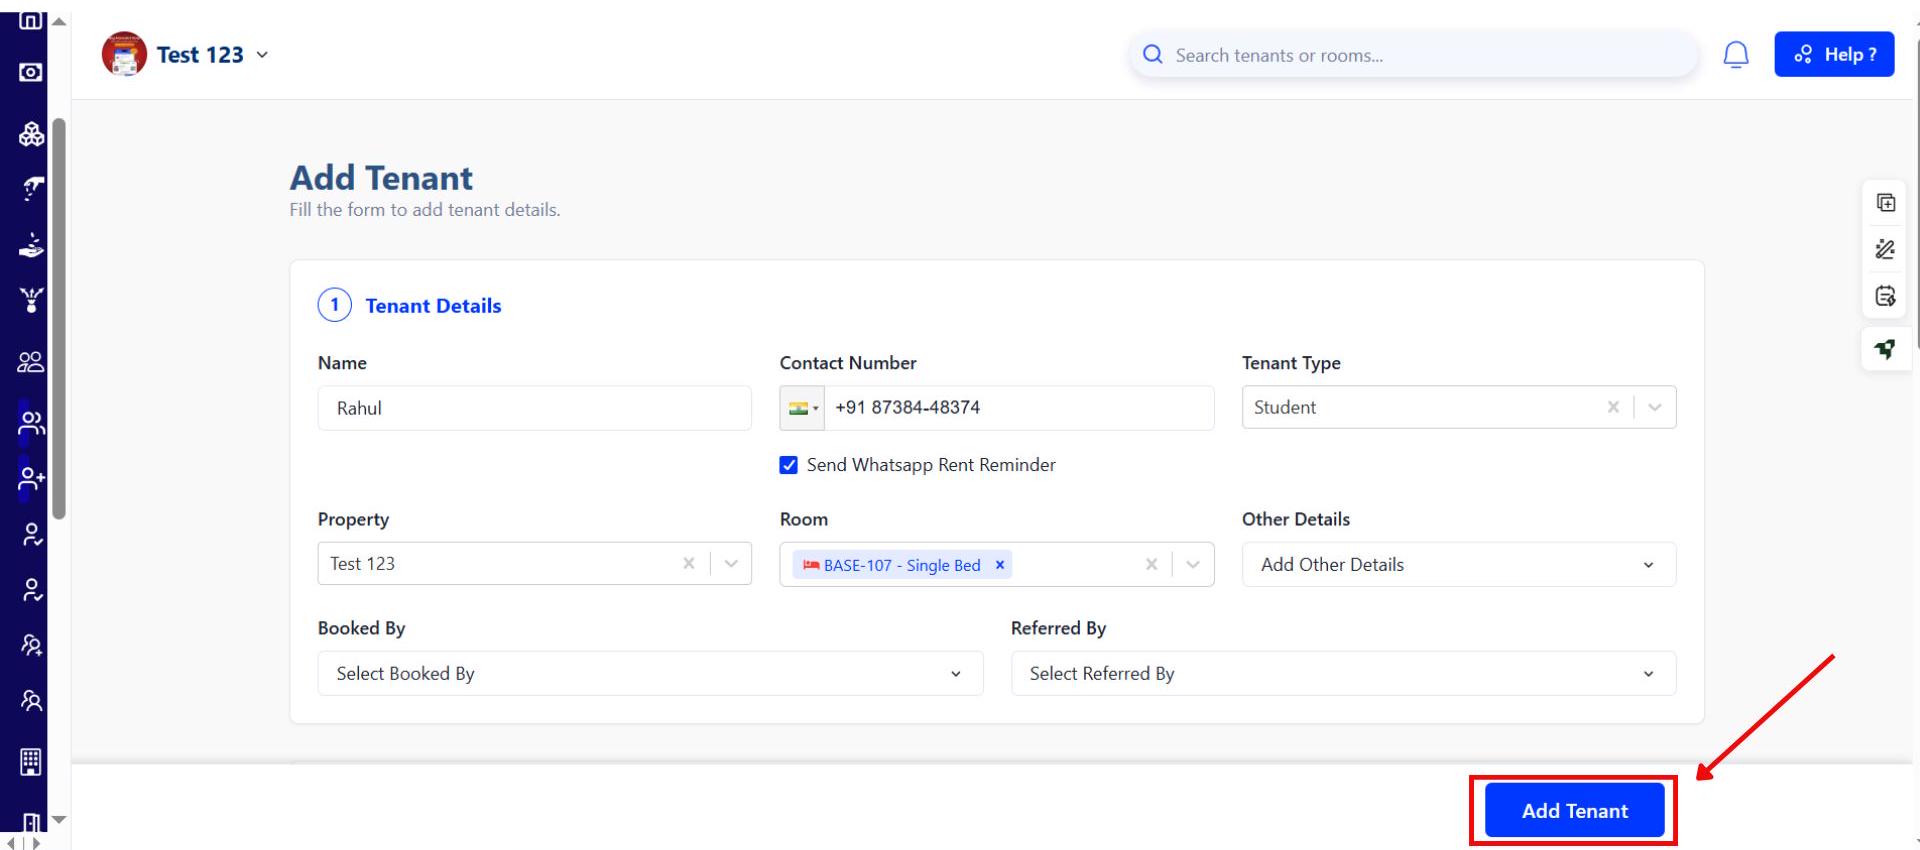Viewport: 1920px width, 850px height.
Task: Expand the Add Other Details dropdown
Action: click(1458, 565)
